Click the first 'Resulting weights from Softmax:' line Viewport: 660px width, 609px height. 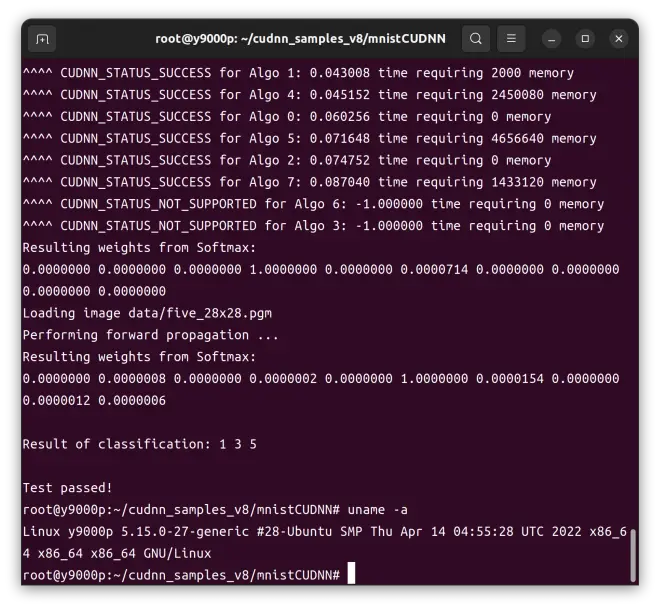pyautogui.click(x=139, y=248)
